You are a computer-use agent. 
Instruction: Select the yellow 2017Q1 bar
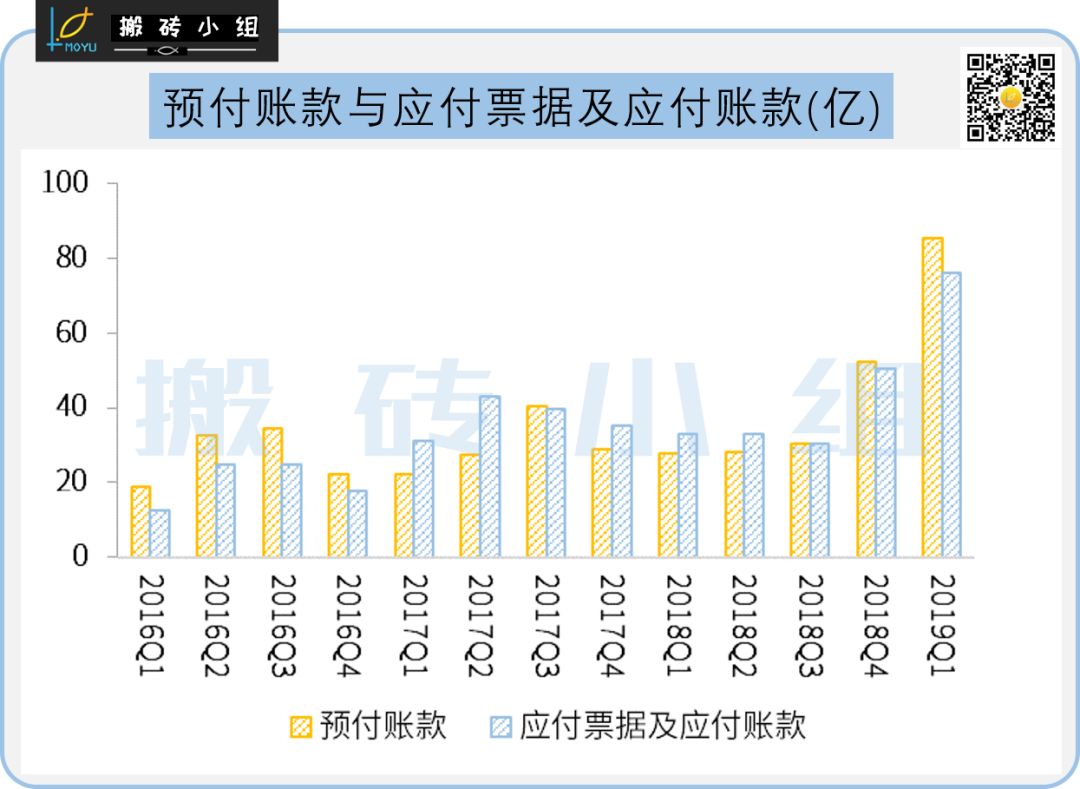(404, 515)
